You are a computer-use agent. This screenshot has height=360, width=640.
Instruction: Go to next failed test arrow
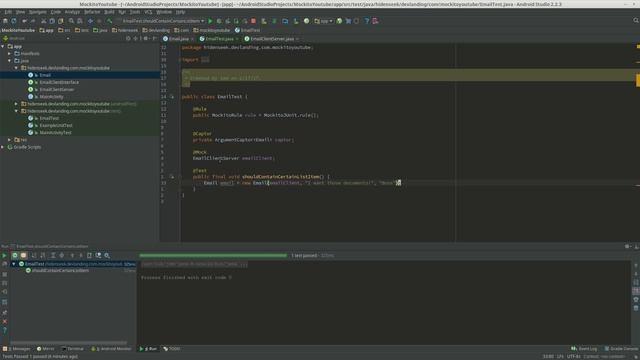click(x=81, y=256)
